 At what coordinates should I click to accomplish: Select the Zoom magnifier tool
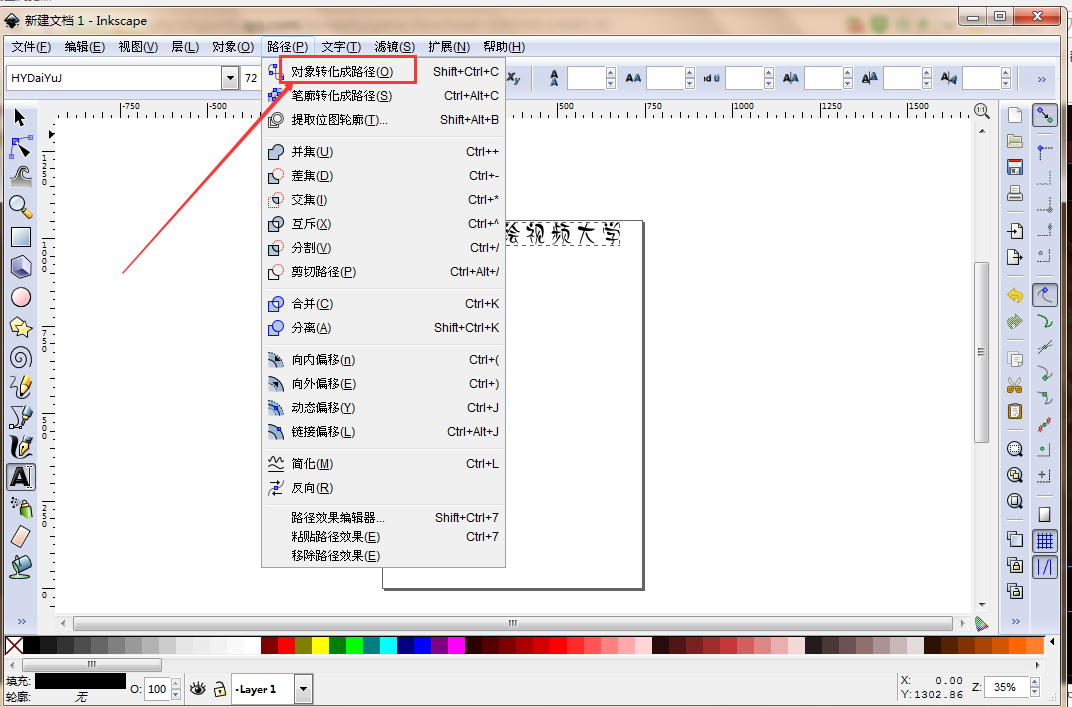pyautogui.click(x=20, y=207)
